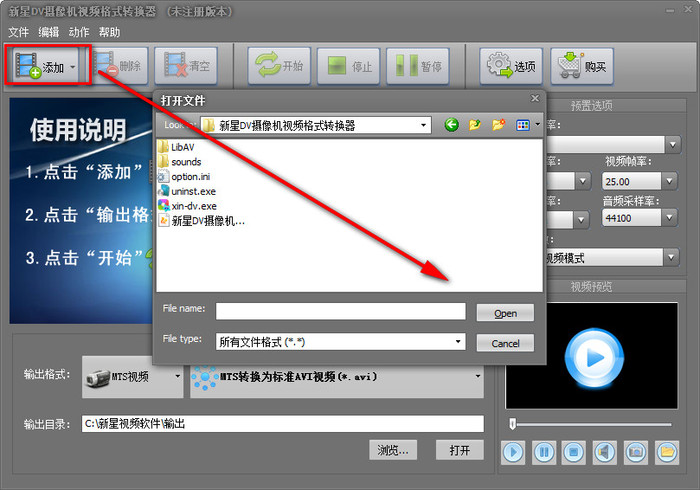Open 选项 (Options) settings
Screen dimensions: 700x490
[x=511, y=66]
